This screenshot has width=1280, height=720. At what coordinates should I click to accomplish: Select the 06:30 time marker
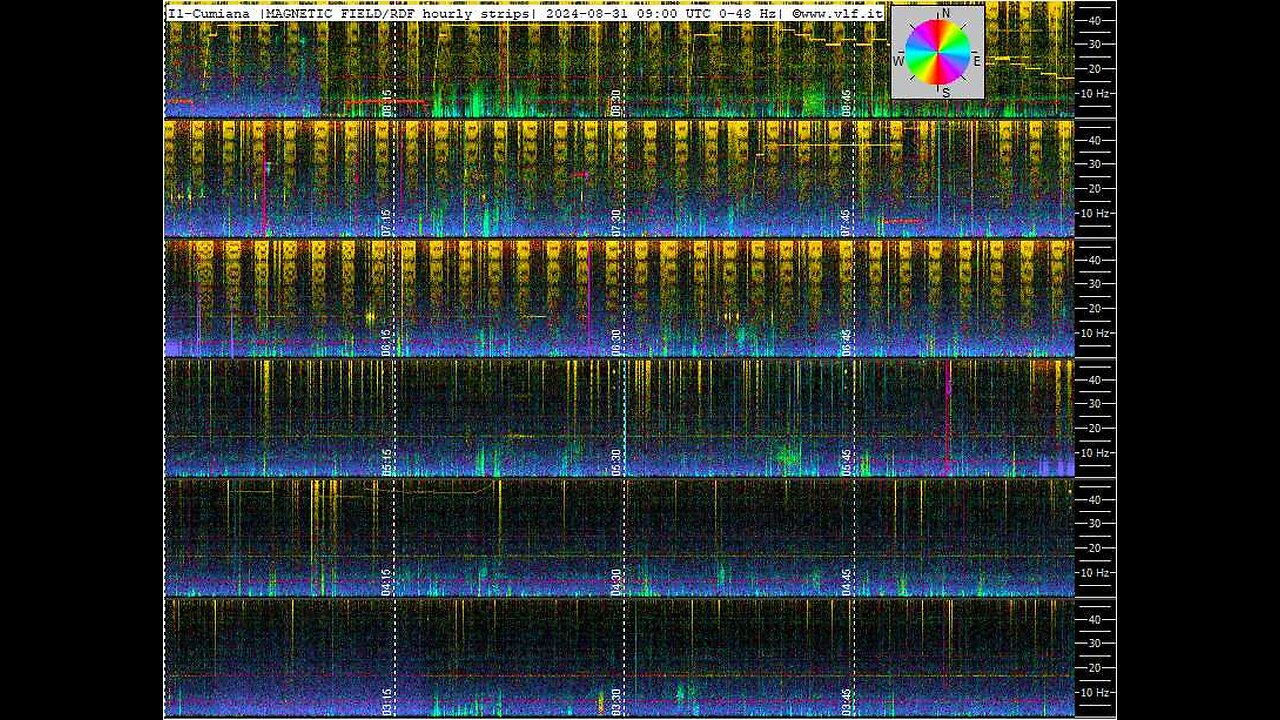pos(617,342)
